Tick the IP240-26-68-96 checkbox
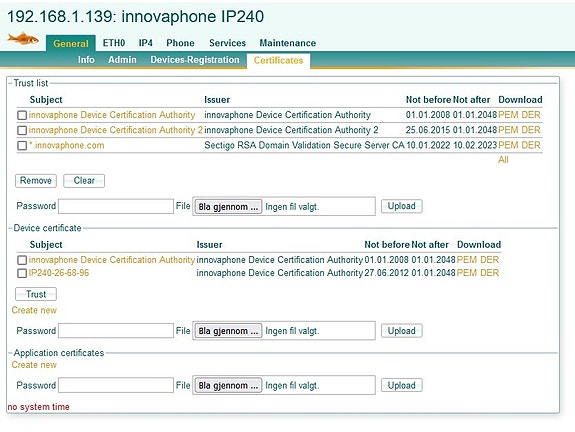Viewport: 575px width, 432px height. coord(22,273)
